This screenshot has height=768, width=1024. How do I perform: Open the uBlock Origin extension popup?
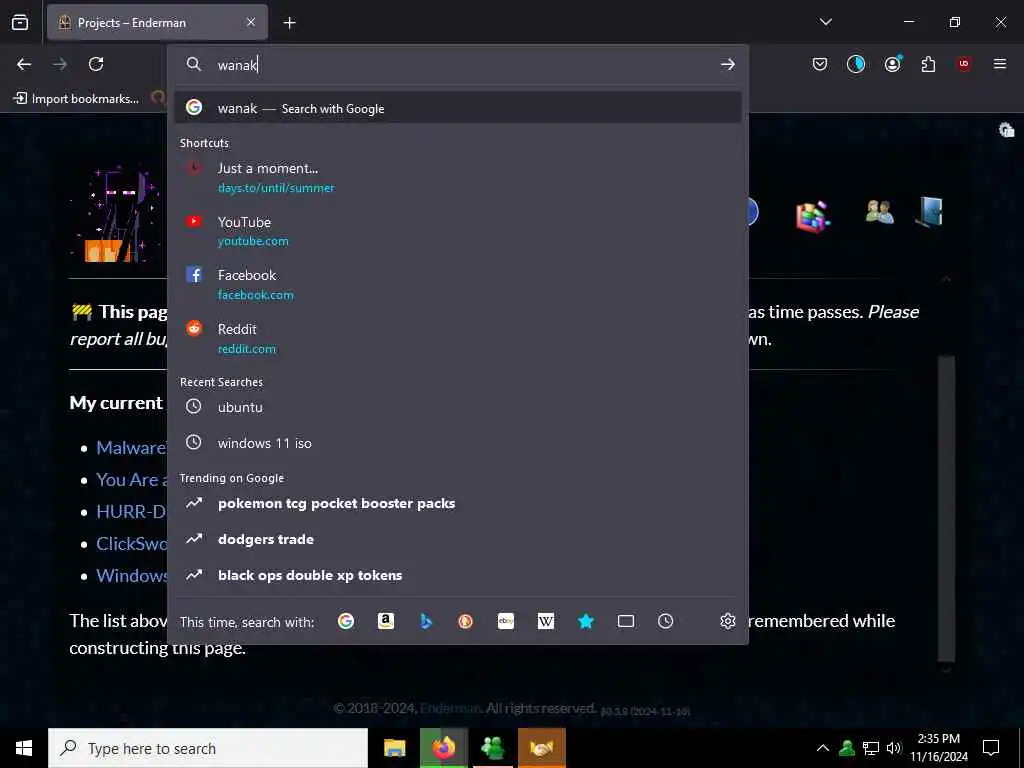click(964, 64)
